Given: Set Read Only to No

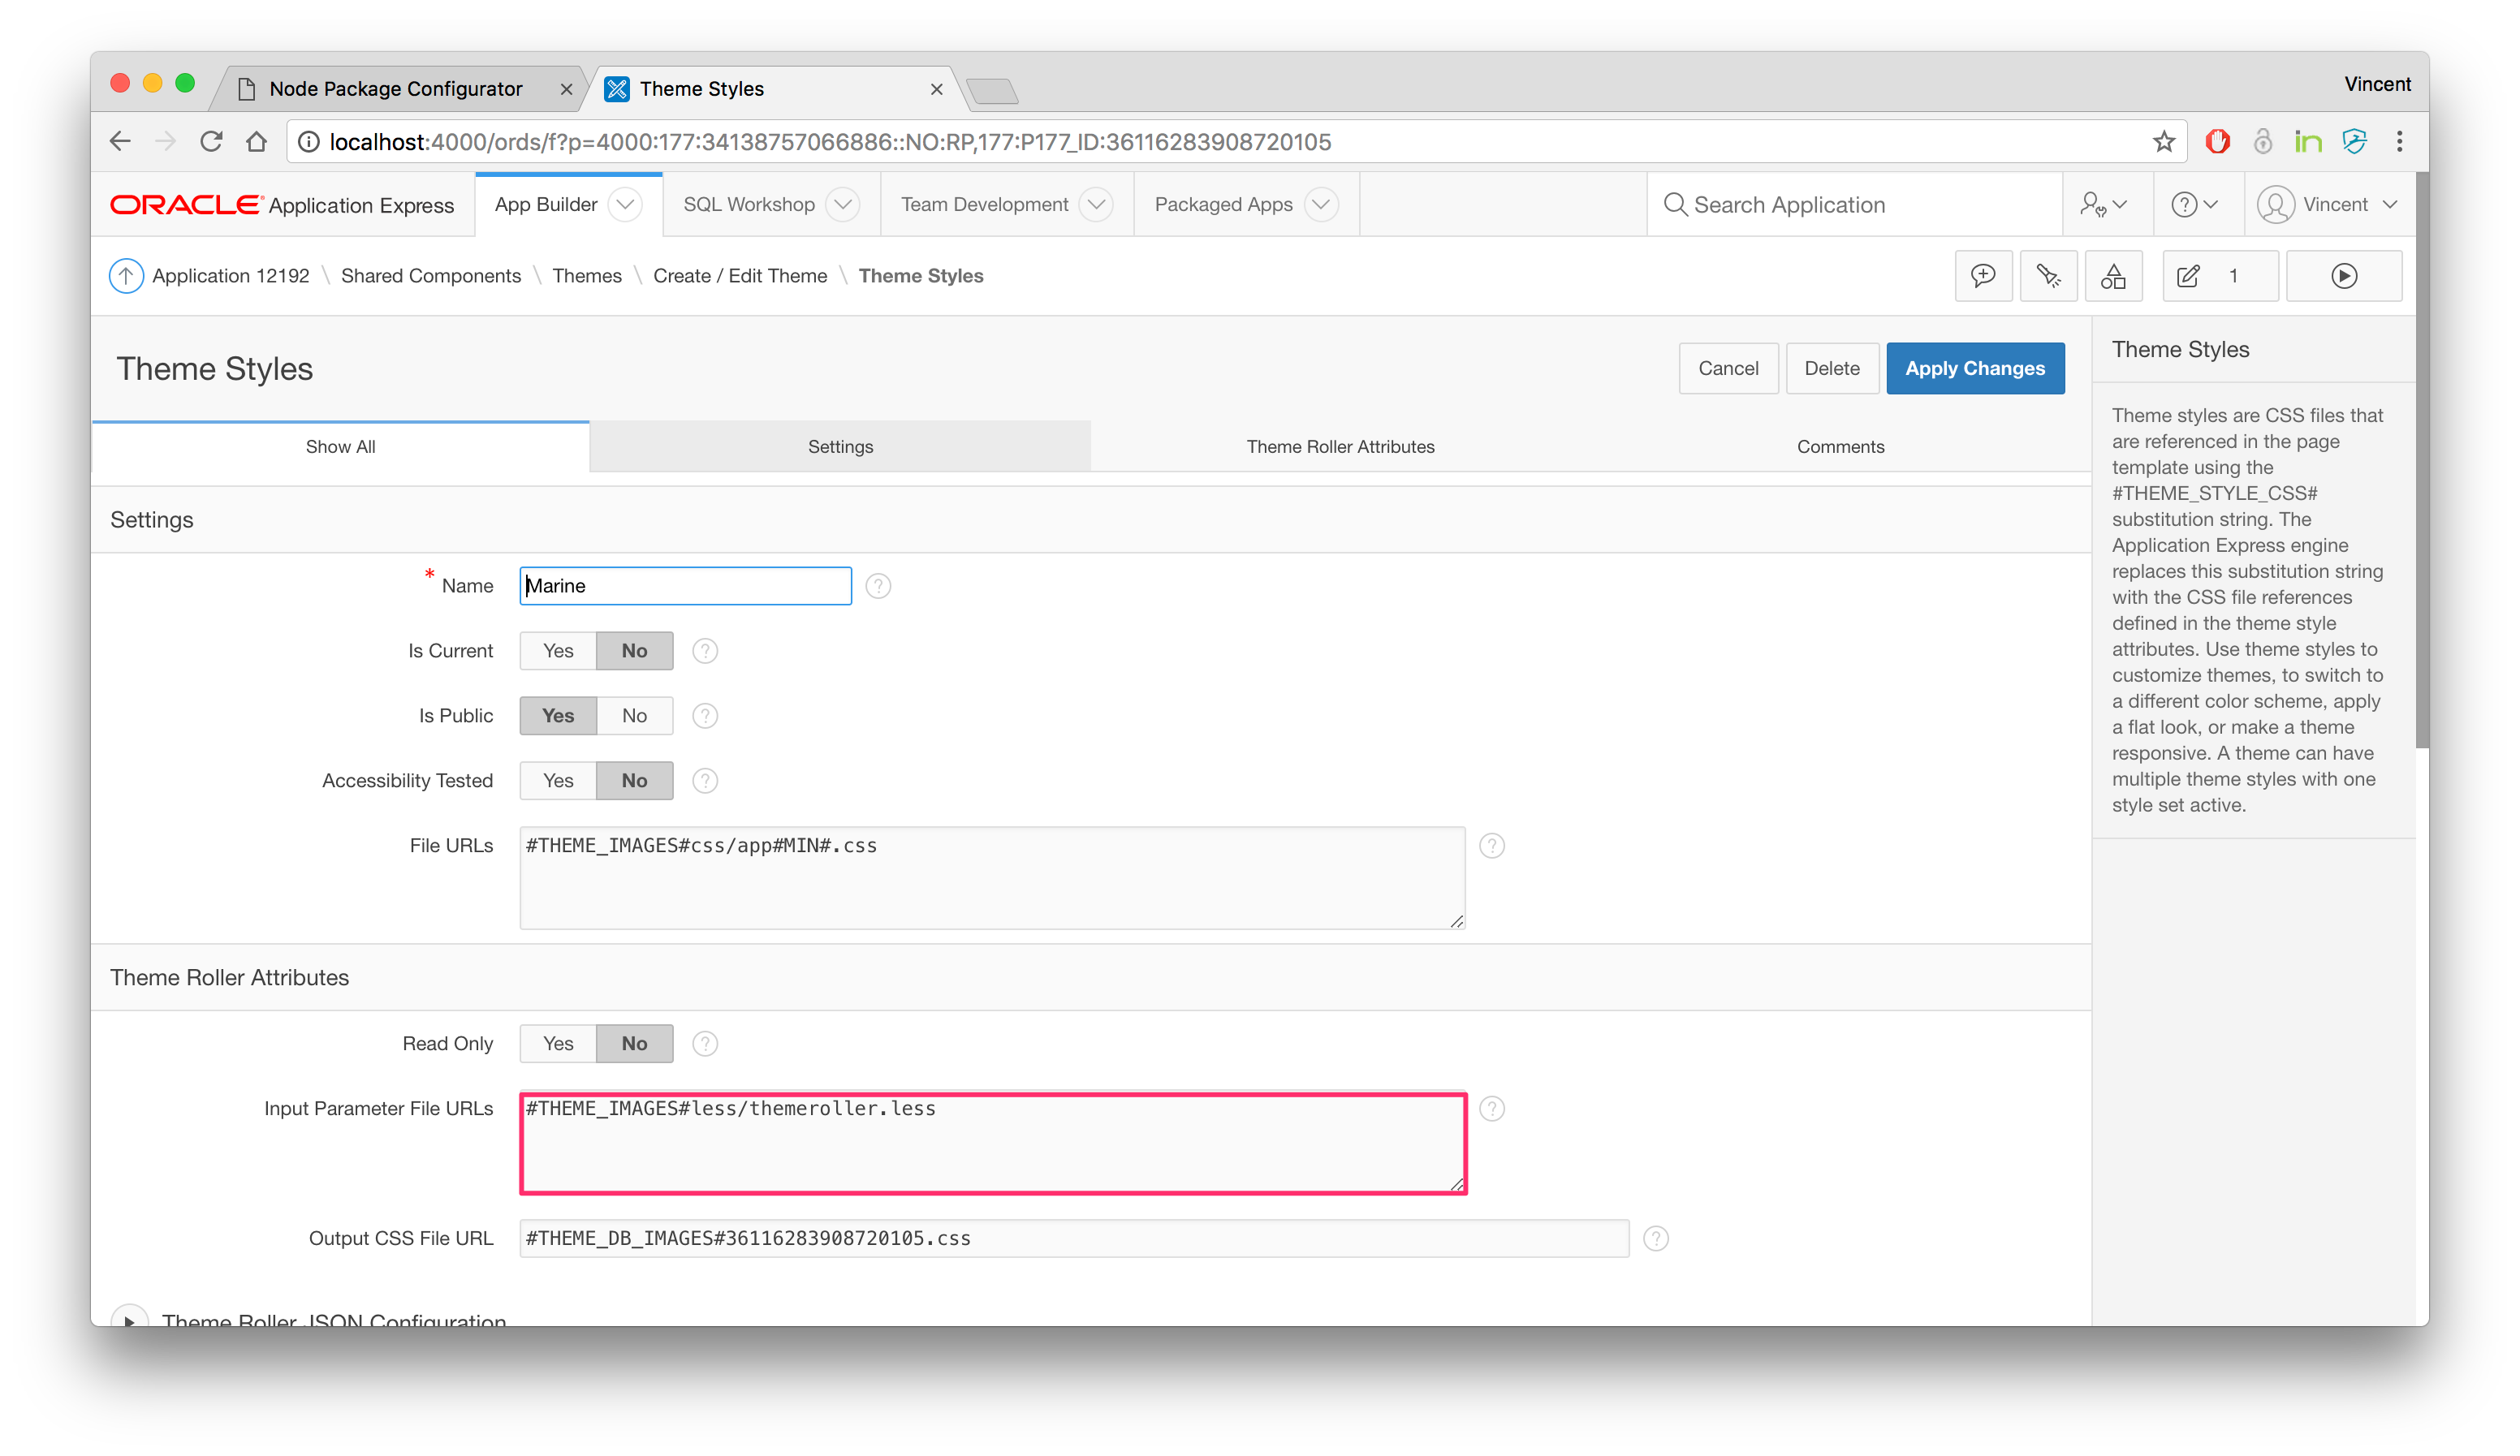Looking at the screenshot, I should coord(635,1044).
